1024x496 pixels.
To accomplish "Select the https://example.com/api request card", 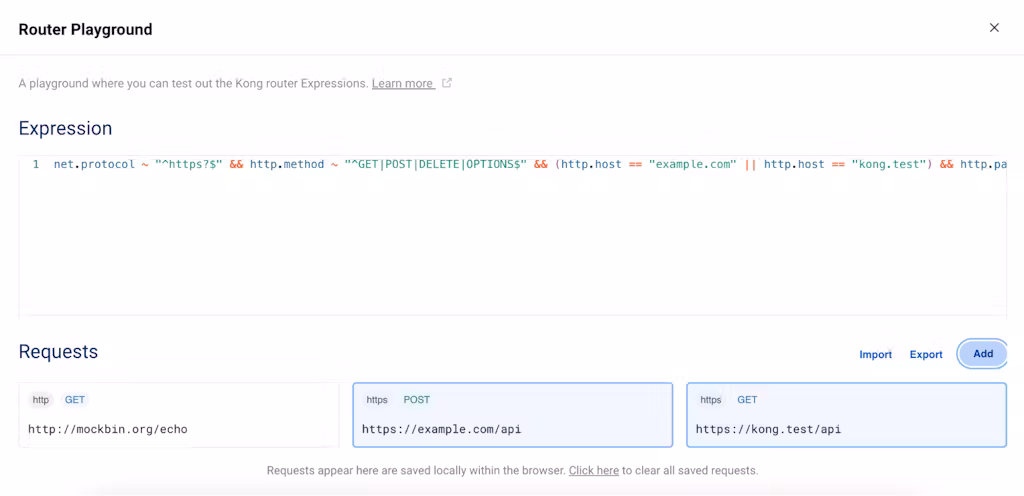I will coord(512,415).
